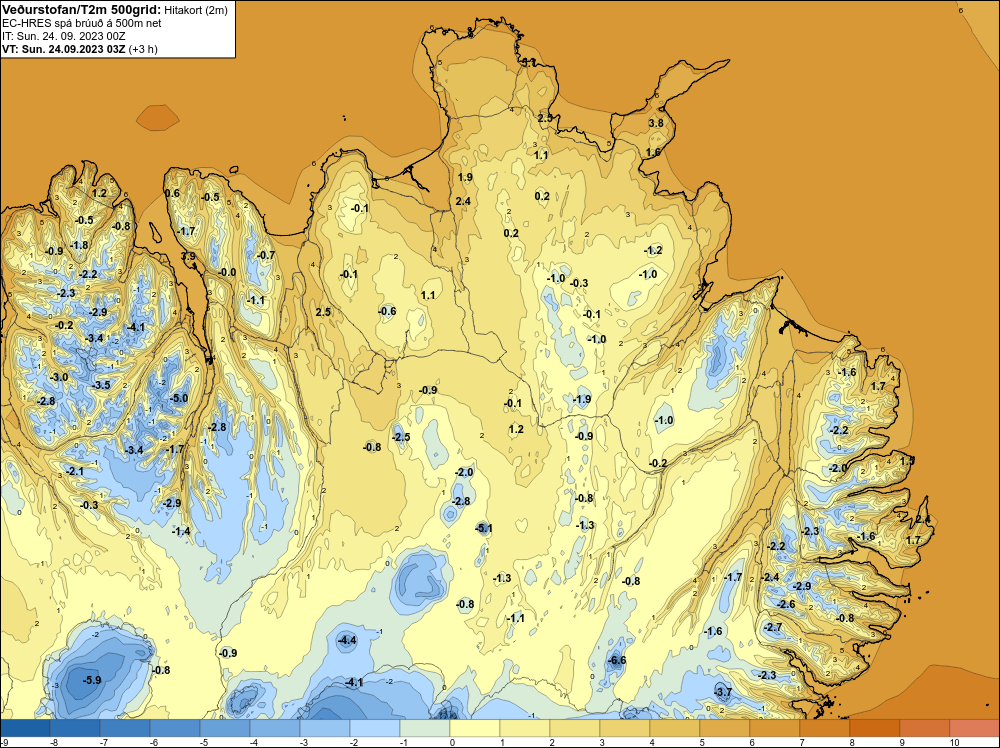Pick the legend swatch between -7 and -6
This screenshot has height=748, width=1000.
tap(125, 728)
